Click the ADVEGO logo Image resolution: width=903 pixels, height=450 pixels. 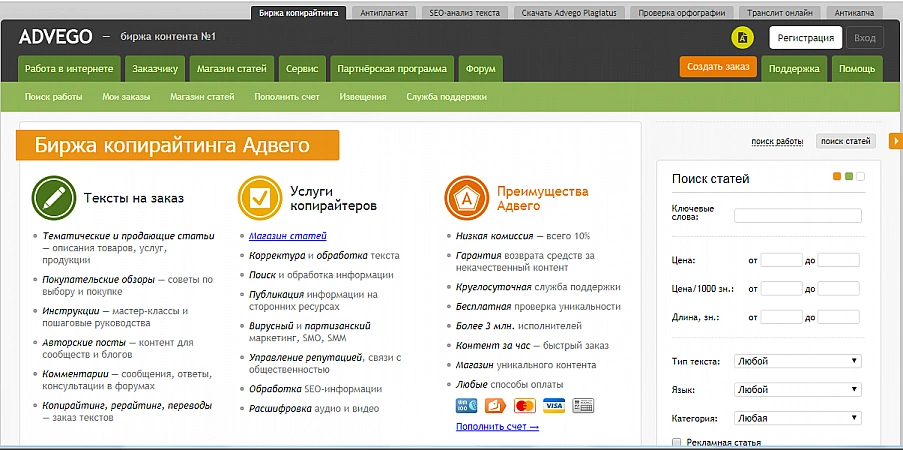(55, 38)
